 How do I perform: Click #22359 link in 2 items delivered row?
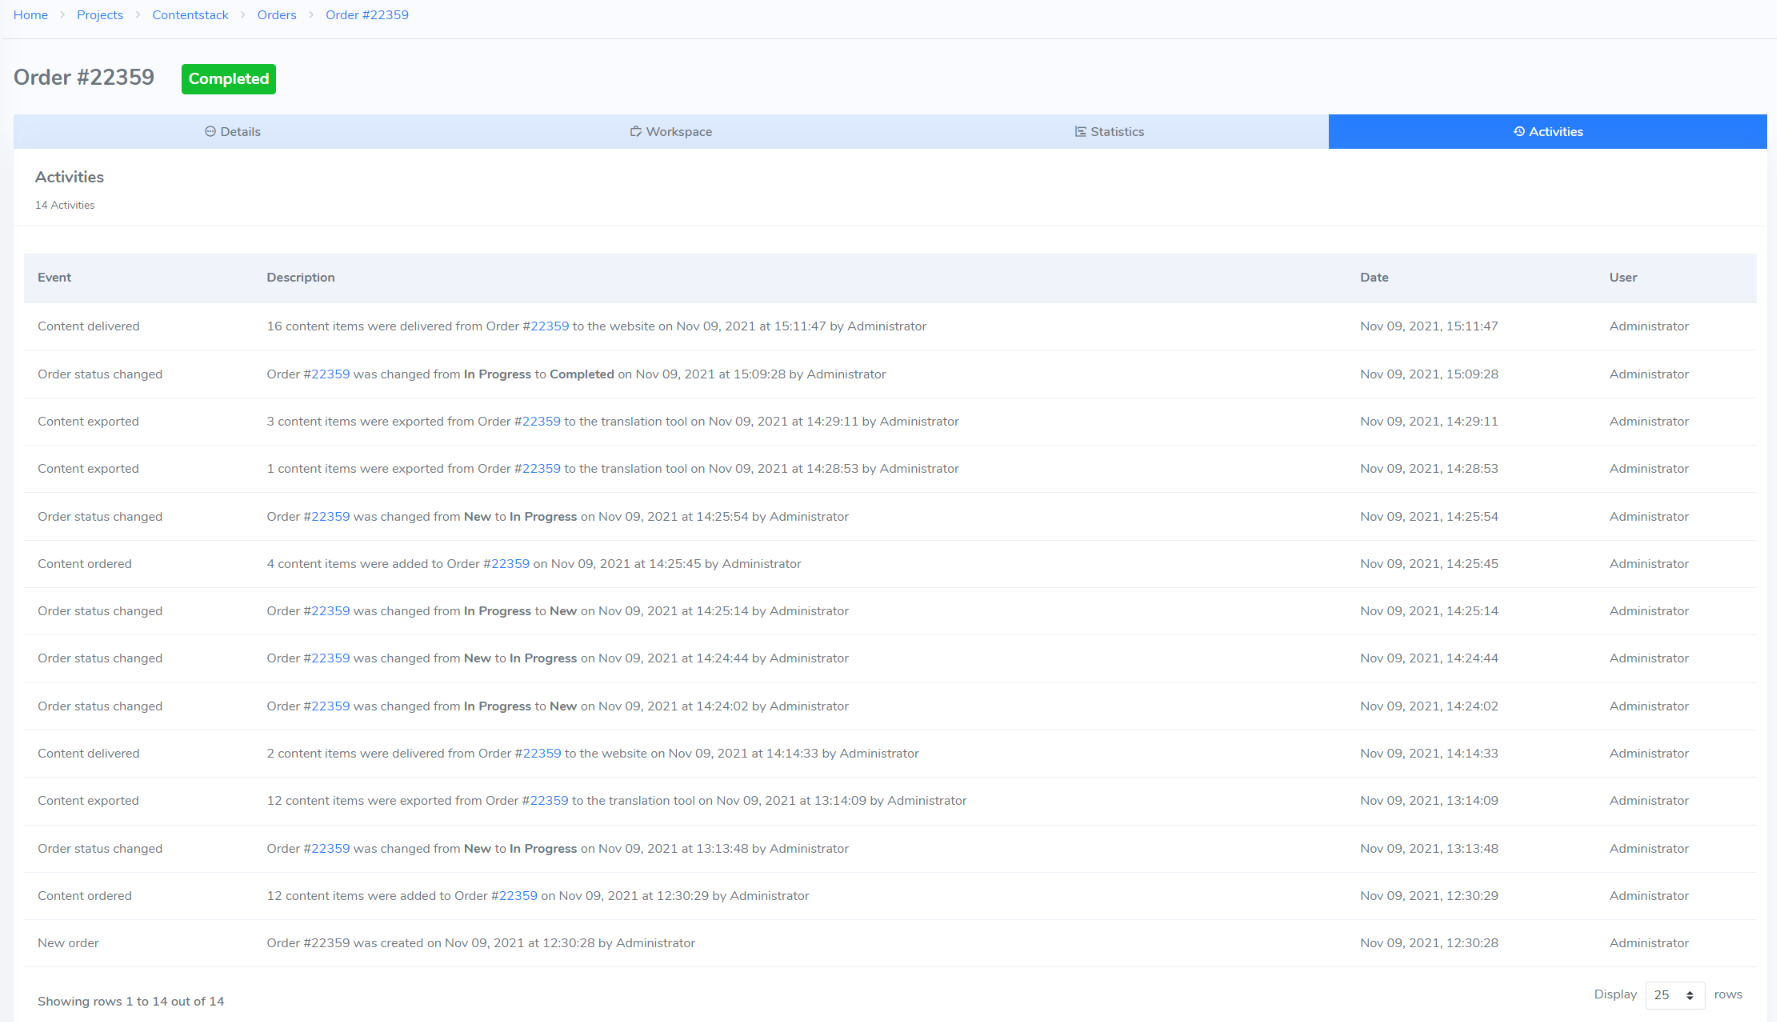[542, 754]
